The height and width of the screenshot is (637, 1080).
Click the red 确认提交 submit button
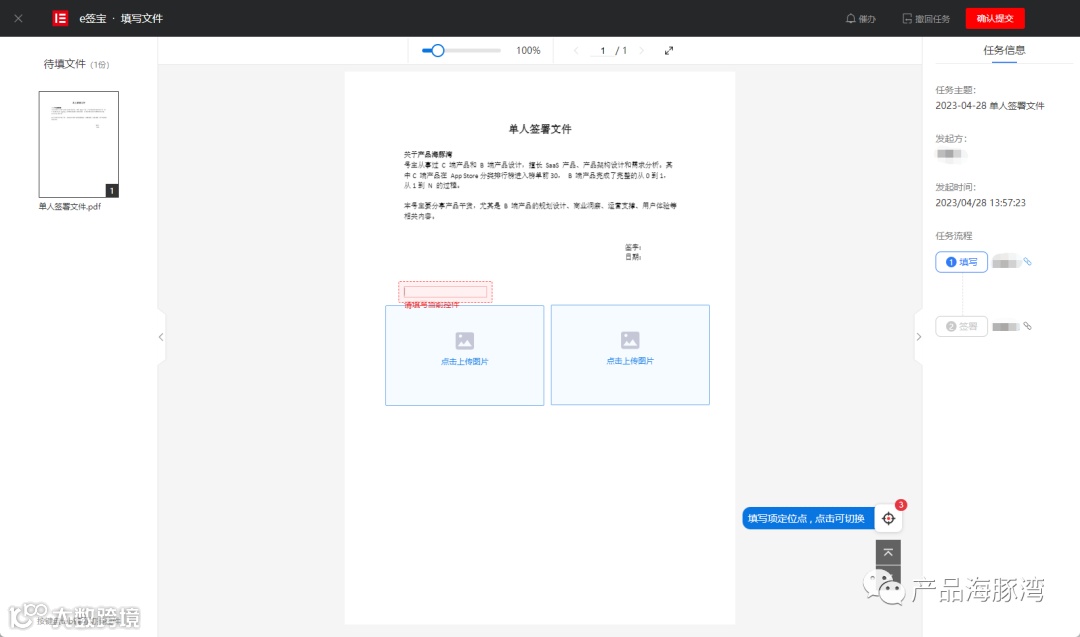point(995,19)
